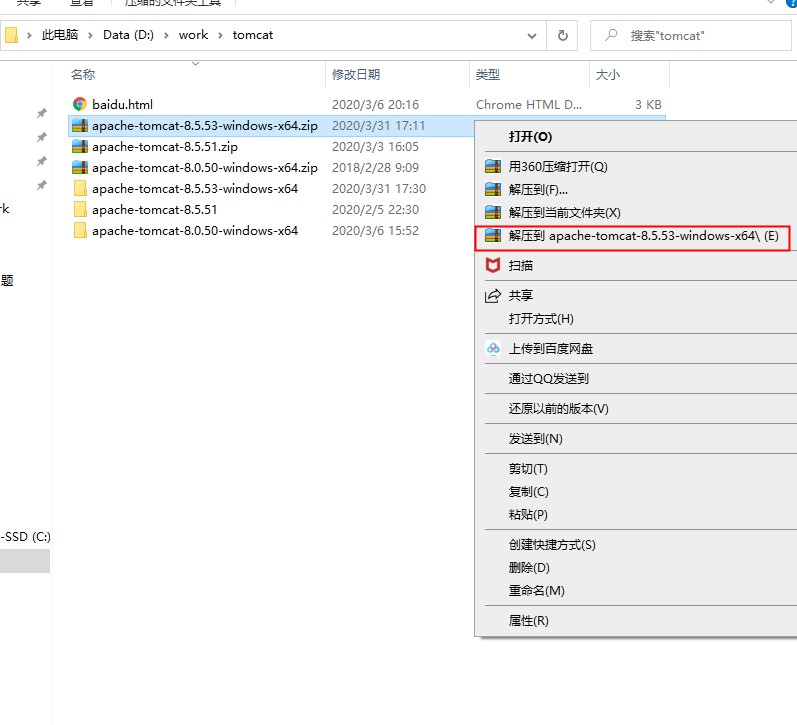
Task: Click tomcat in the breadcrumb path
Action: click(253, 35)
